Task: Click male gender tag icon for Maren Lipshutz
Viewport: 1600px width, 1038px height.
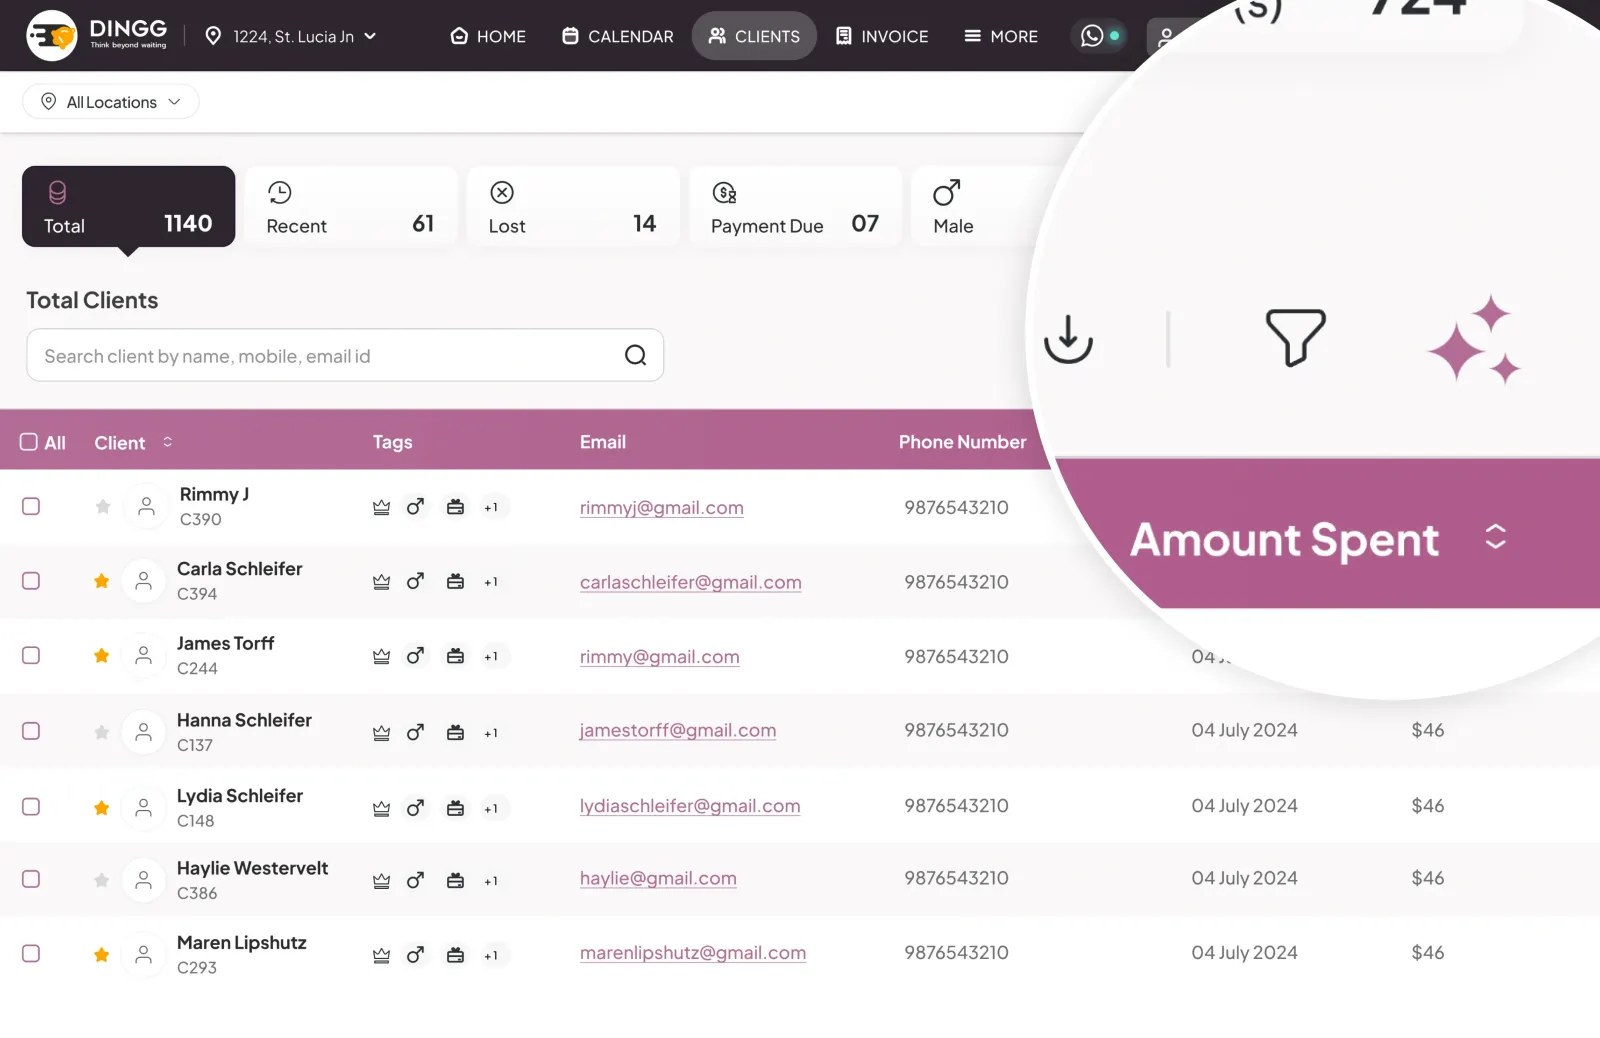Action: click(415, 956)
